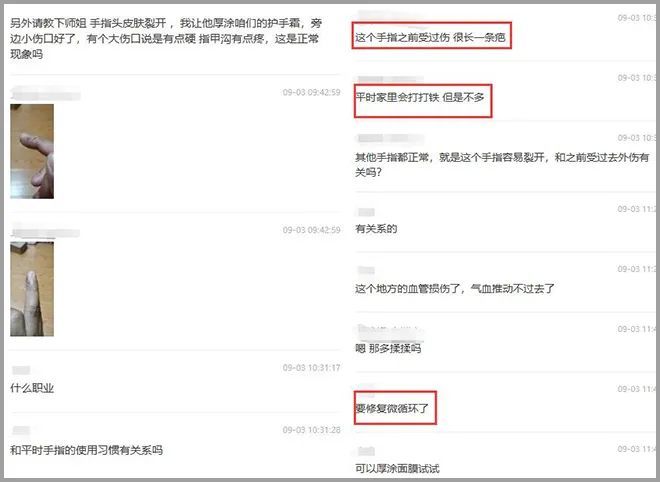Click the message 嗯 那多揉揉吗
660x482 pixels.
(388, 349)
